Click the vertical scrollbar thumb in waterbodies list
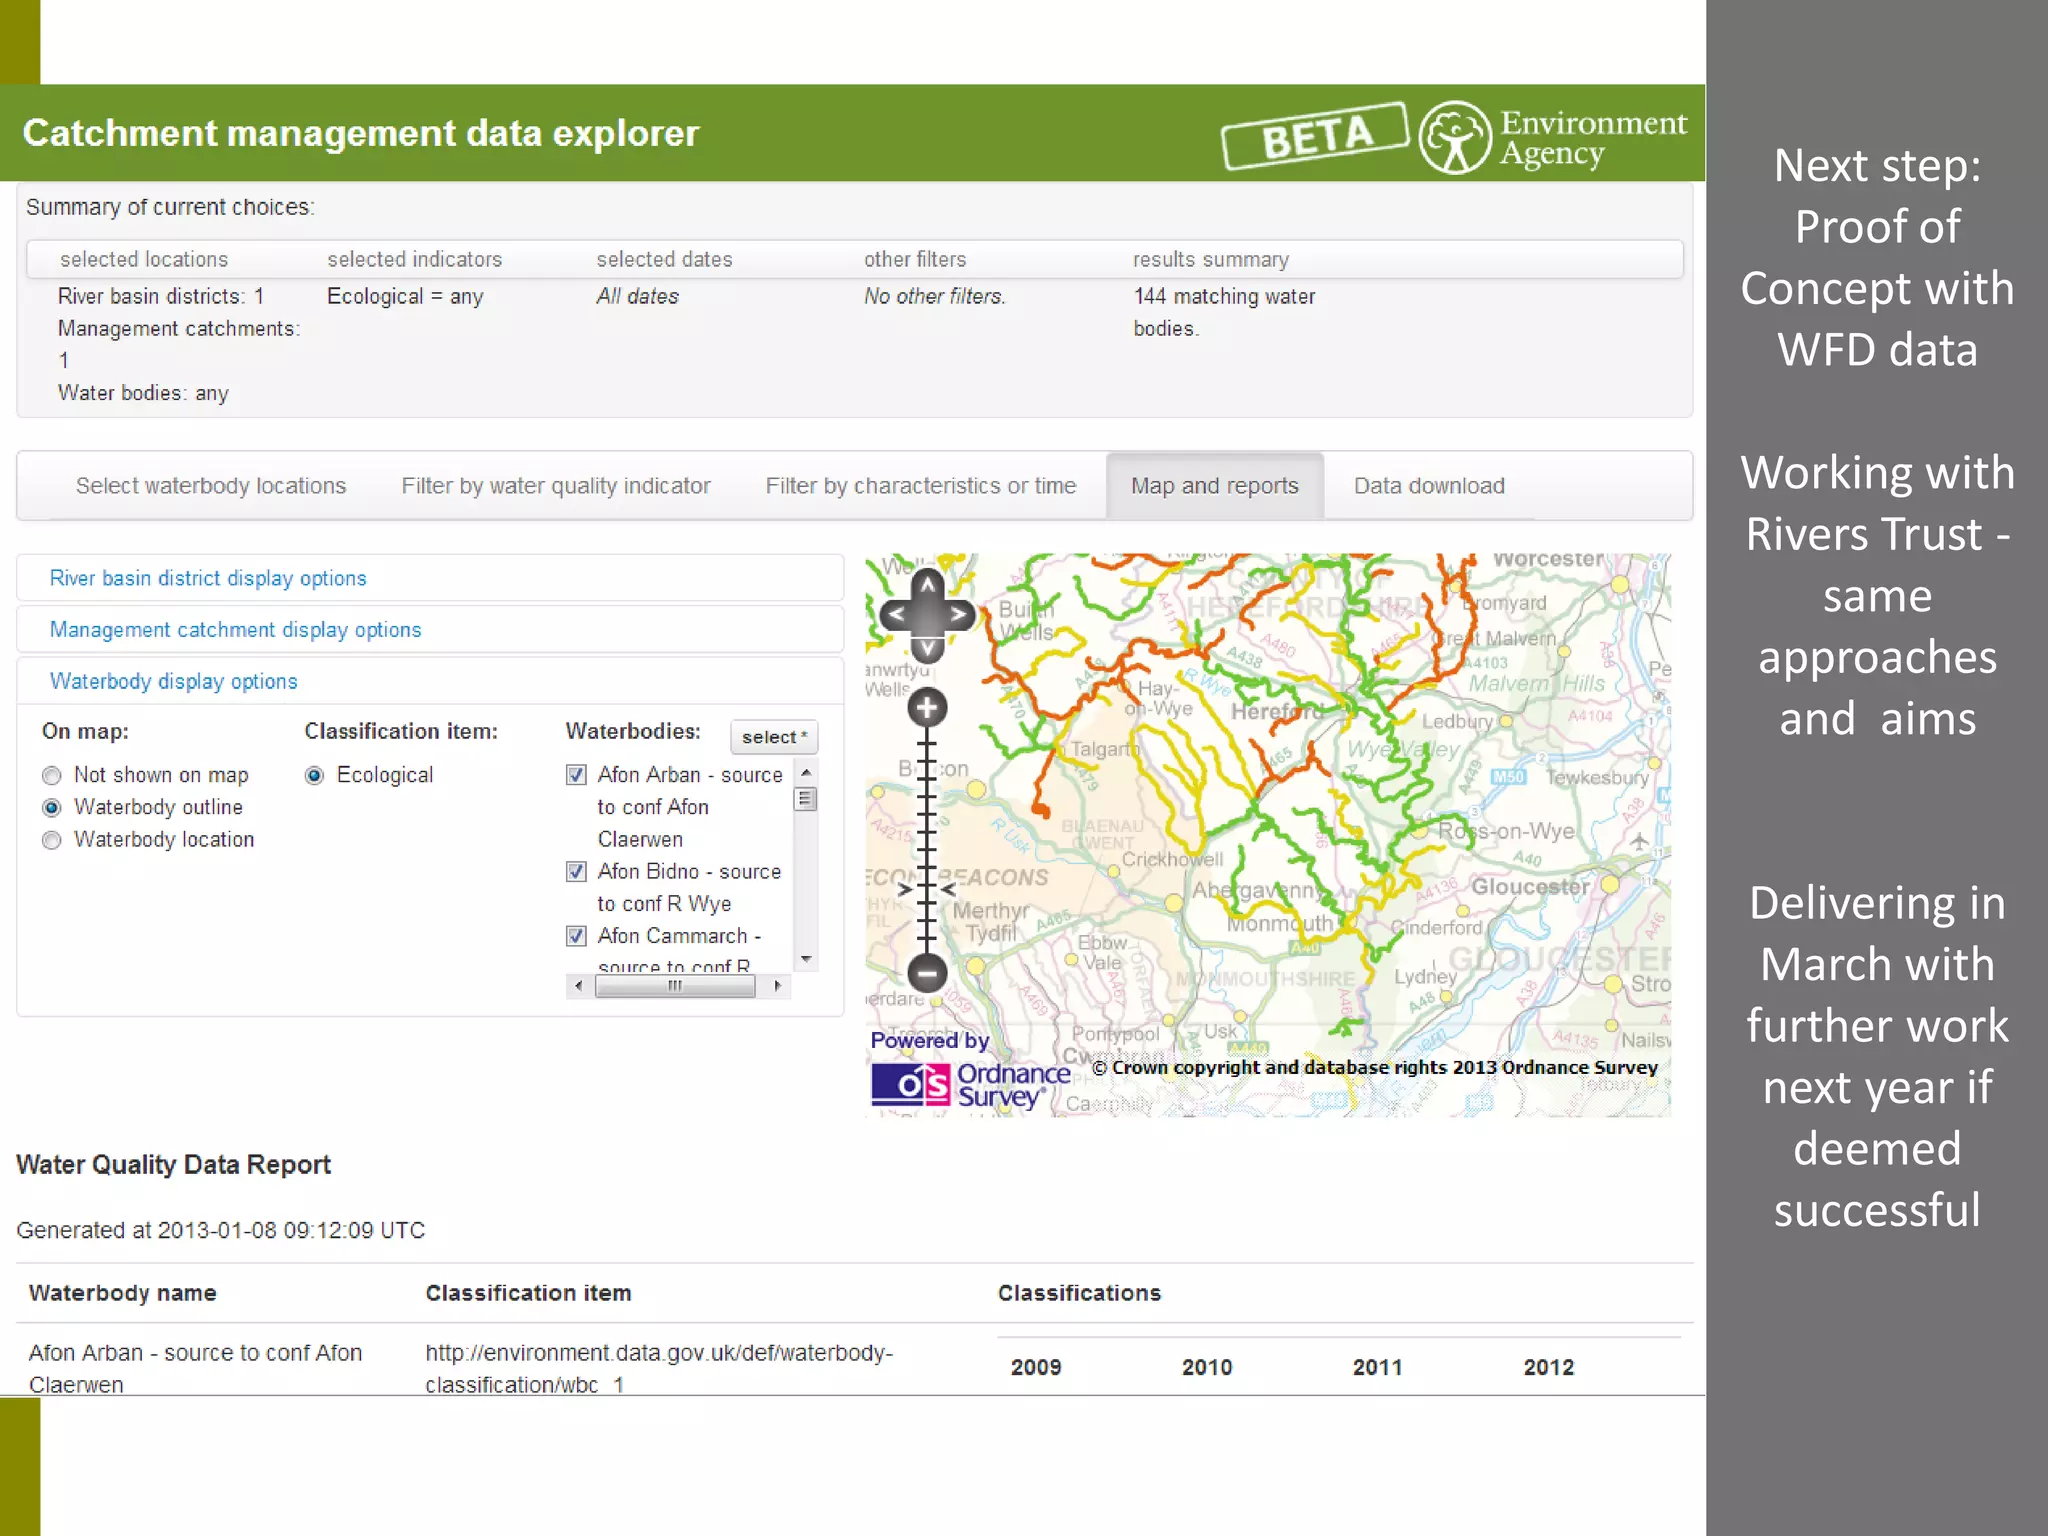2048x1536 pixels. (806, 799)
